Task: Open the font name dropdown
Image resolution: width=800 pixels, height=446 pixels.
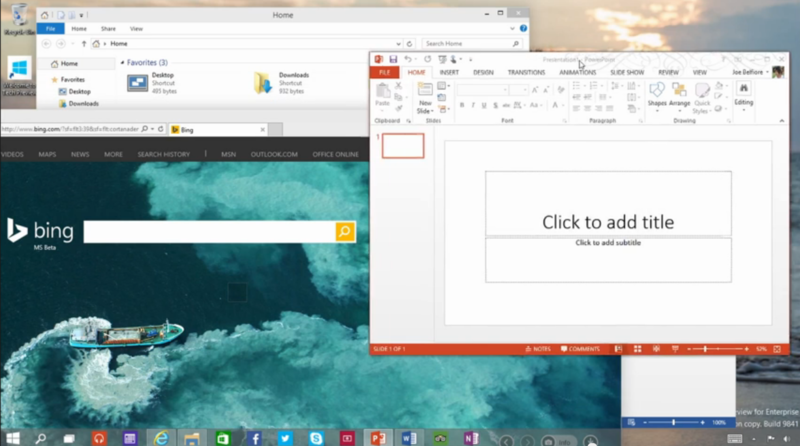Action: [x=505, y=90]
